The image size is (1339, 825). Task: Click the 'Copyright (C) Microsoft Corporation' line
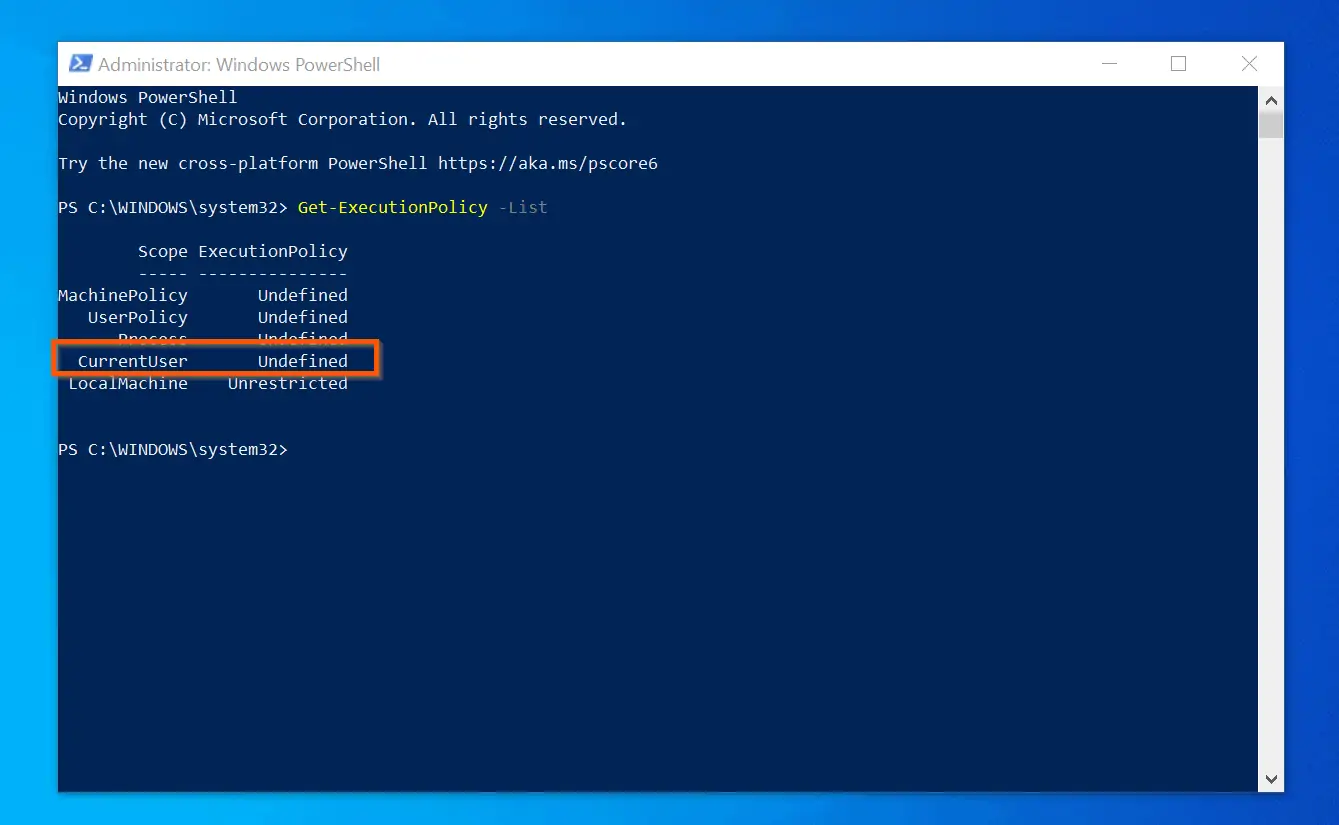tap(342, 119)
